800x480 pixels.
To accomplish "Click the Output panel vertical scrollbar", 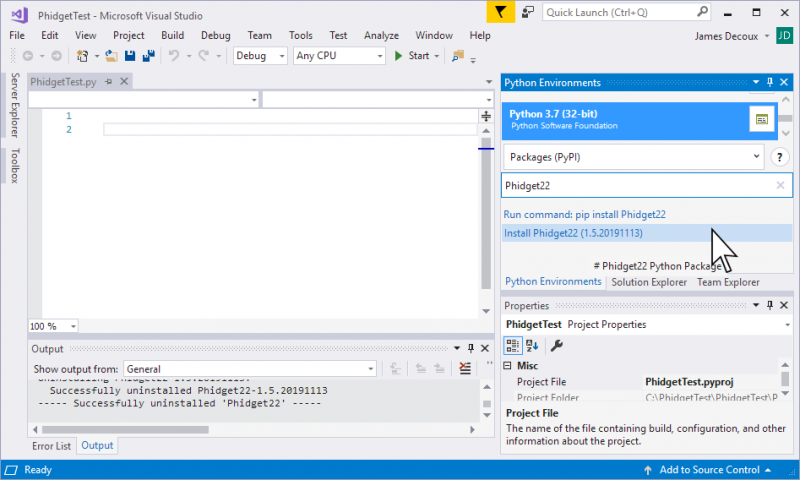I will coord(487,401).
